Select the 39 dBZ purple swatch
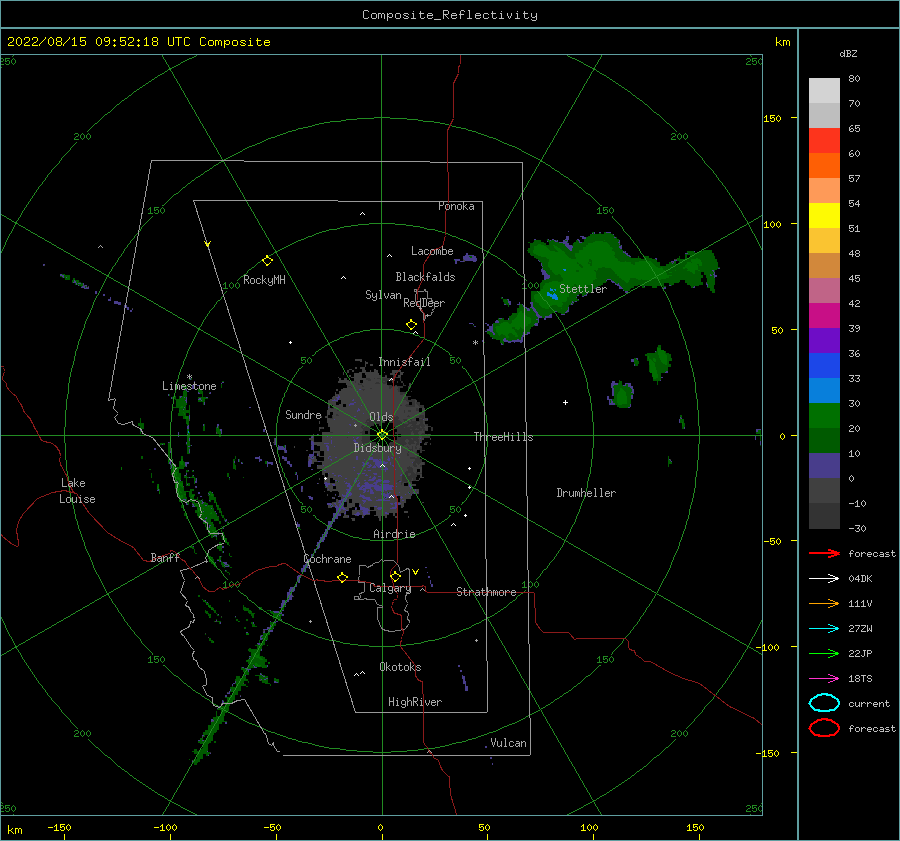 click(824, 340)
